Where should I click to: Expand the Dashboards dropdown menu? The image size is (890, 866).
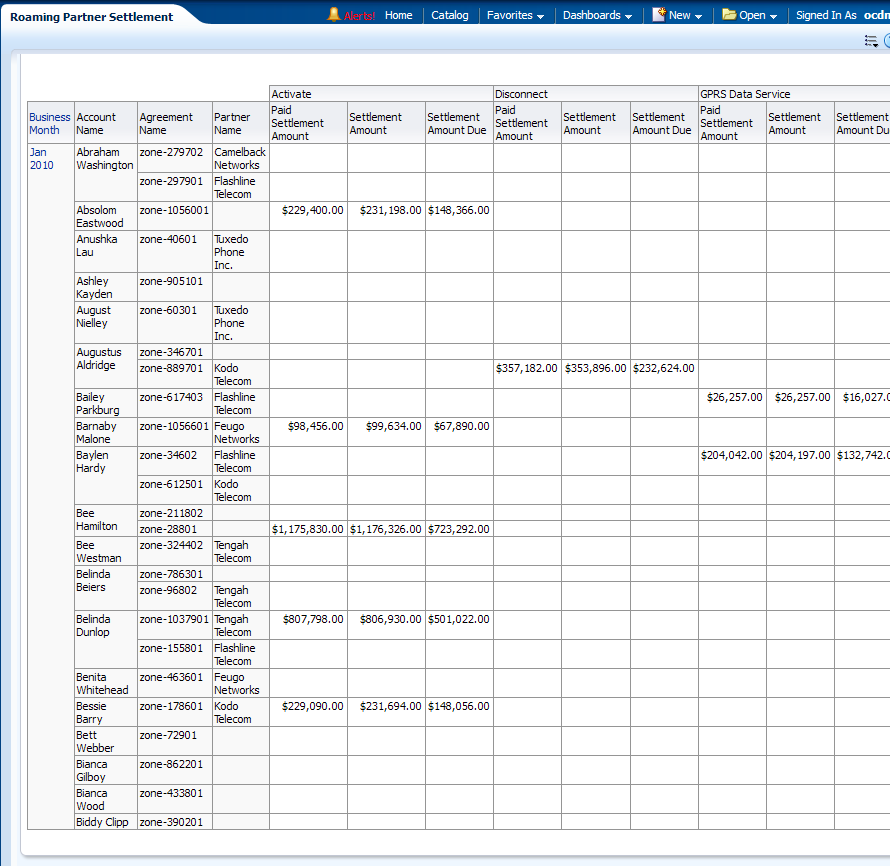597,16
